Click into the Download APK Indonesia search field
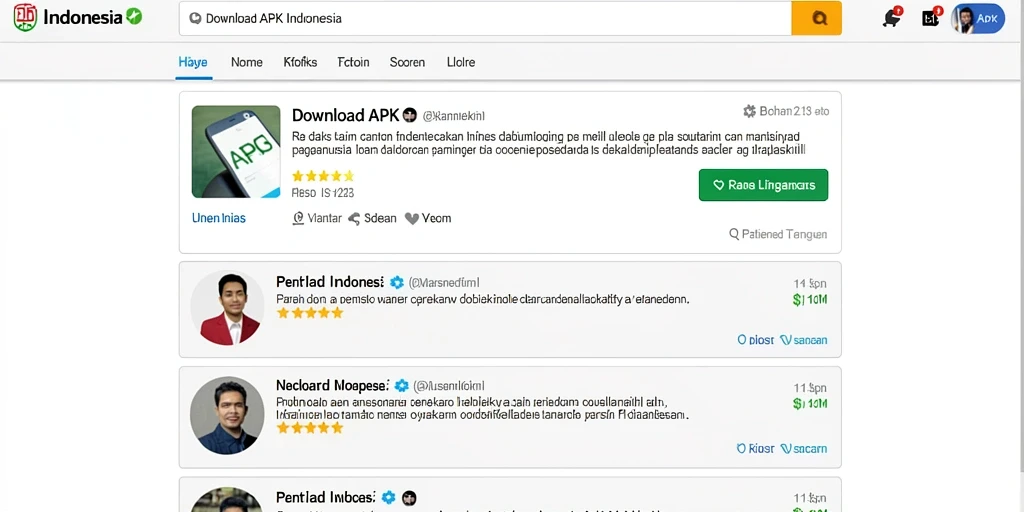 [485, 18]
